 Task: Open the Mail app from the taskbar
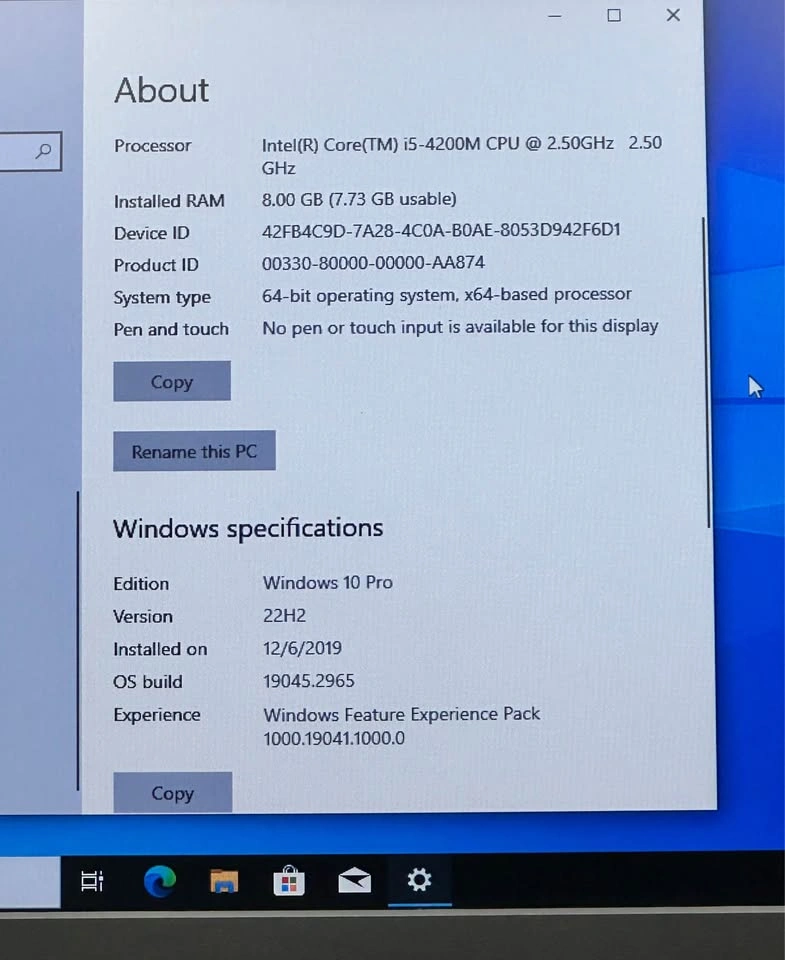point(355,881)
